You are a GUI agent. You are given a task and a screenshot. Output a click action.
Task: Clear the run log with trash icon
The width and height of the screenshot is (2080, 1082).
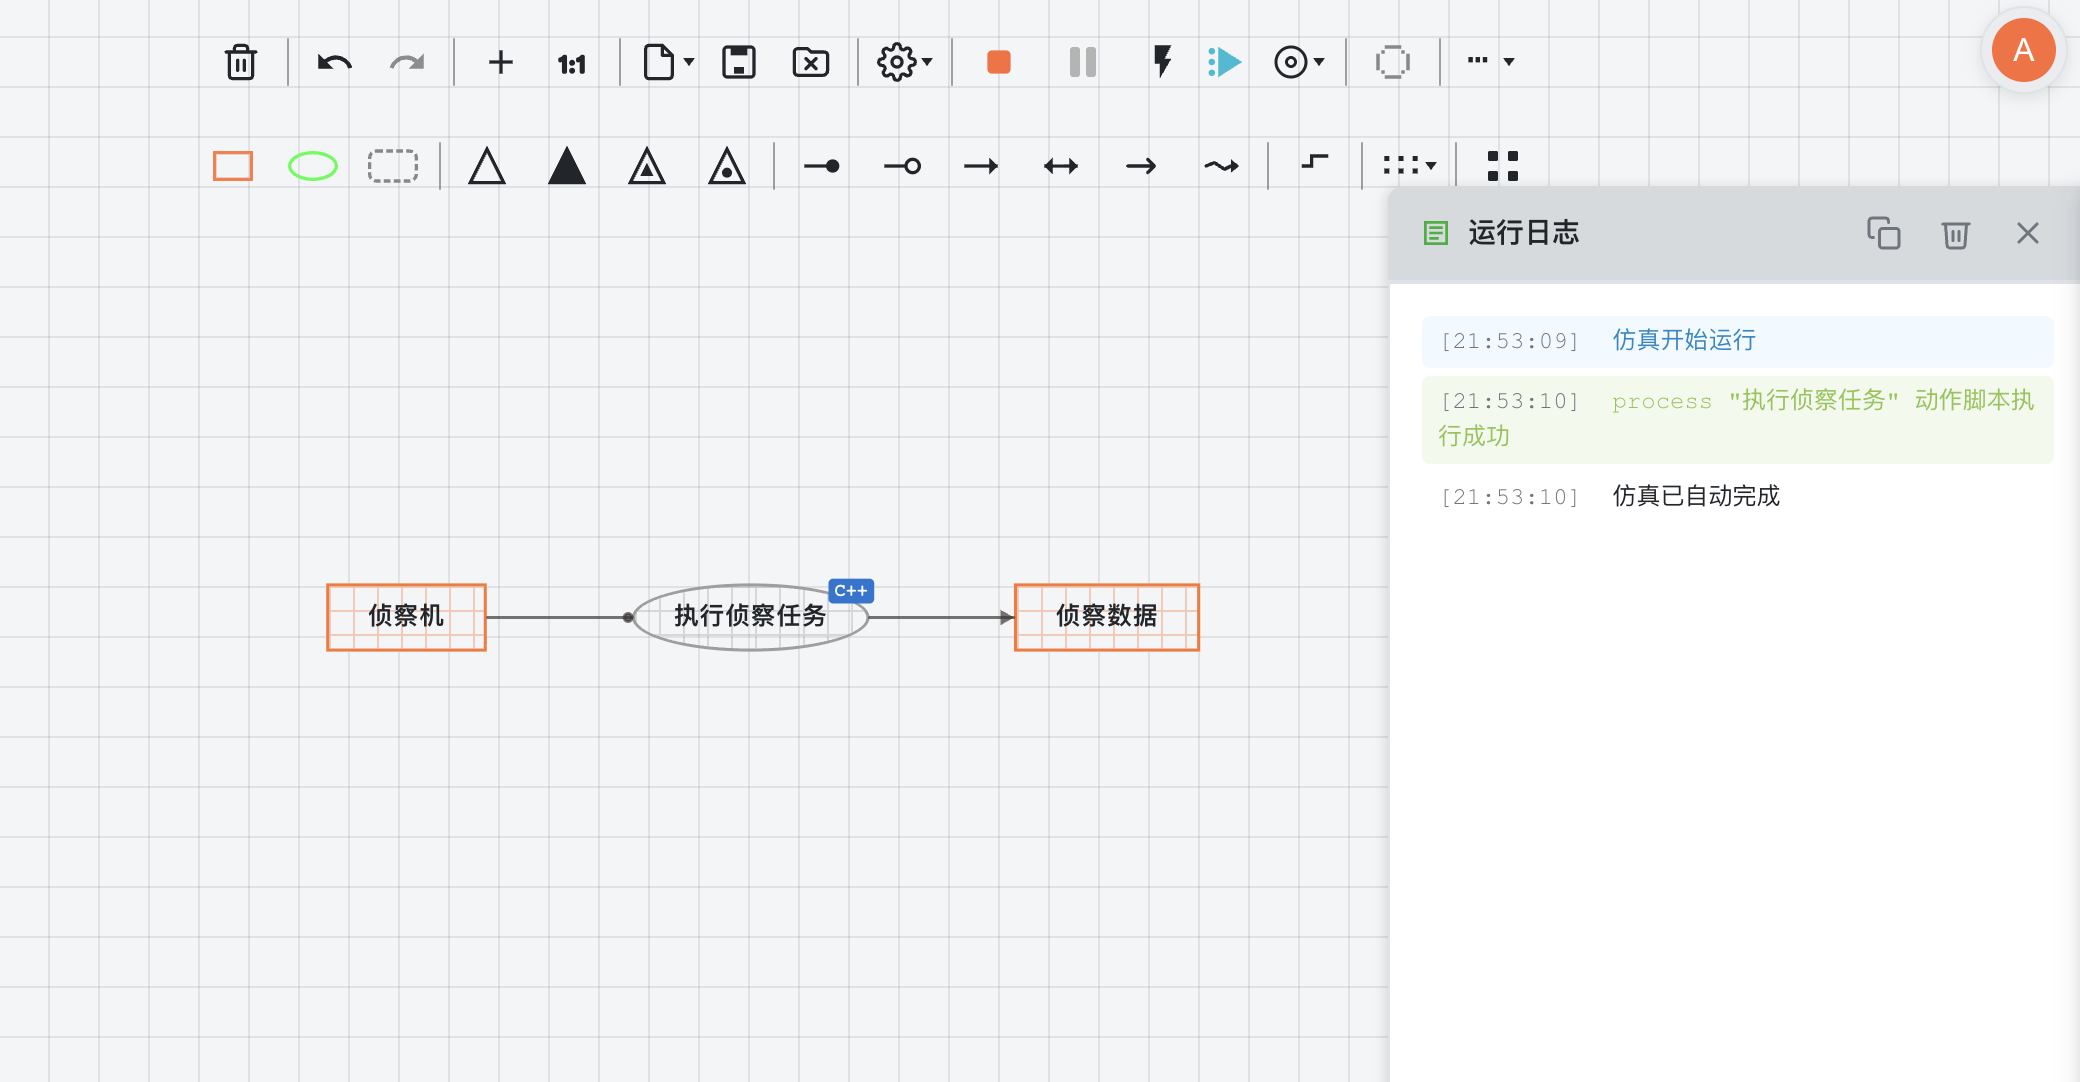tap(1955, 234)
